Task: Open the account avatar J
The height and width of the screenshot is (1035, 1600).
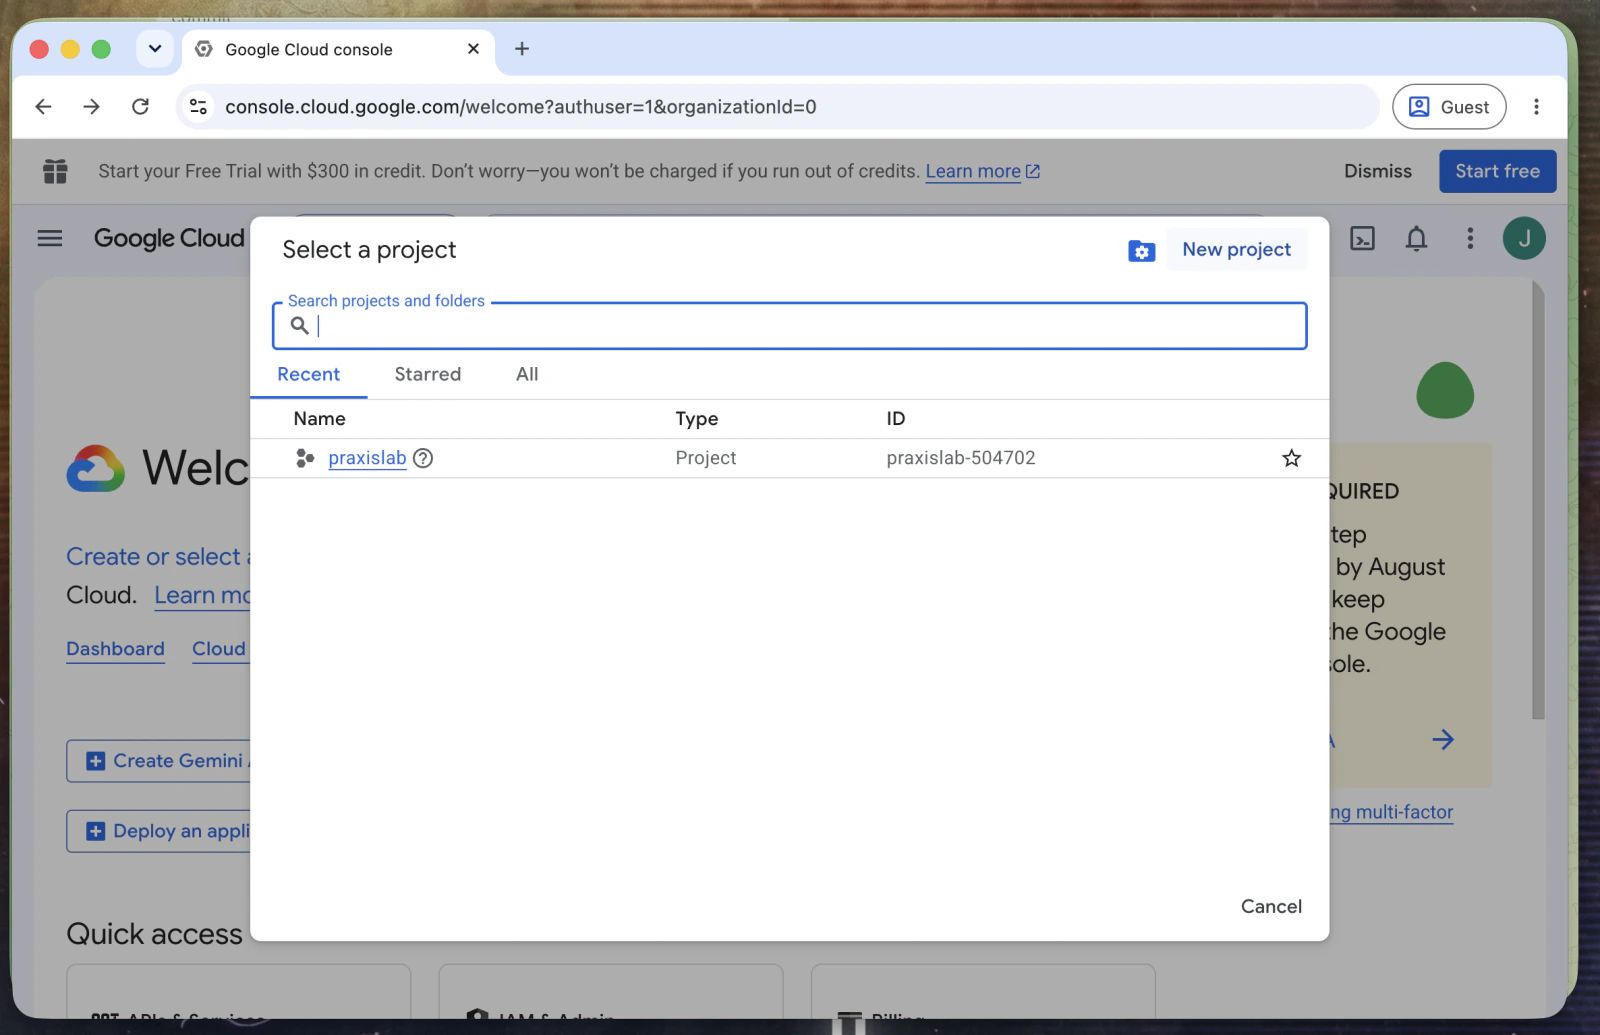Action: pyautogui.click(x=1524, y=238)
